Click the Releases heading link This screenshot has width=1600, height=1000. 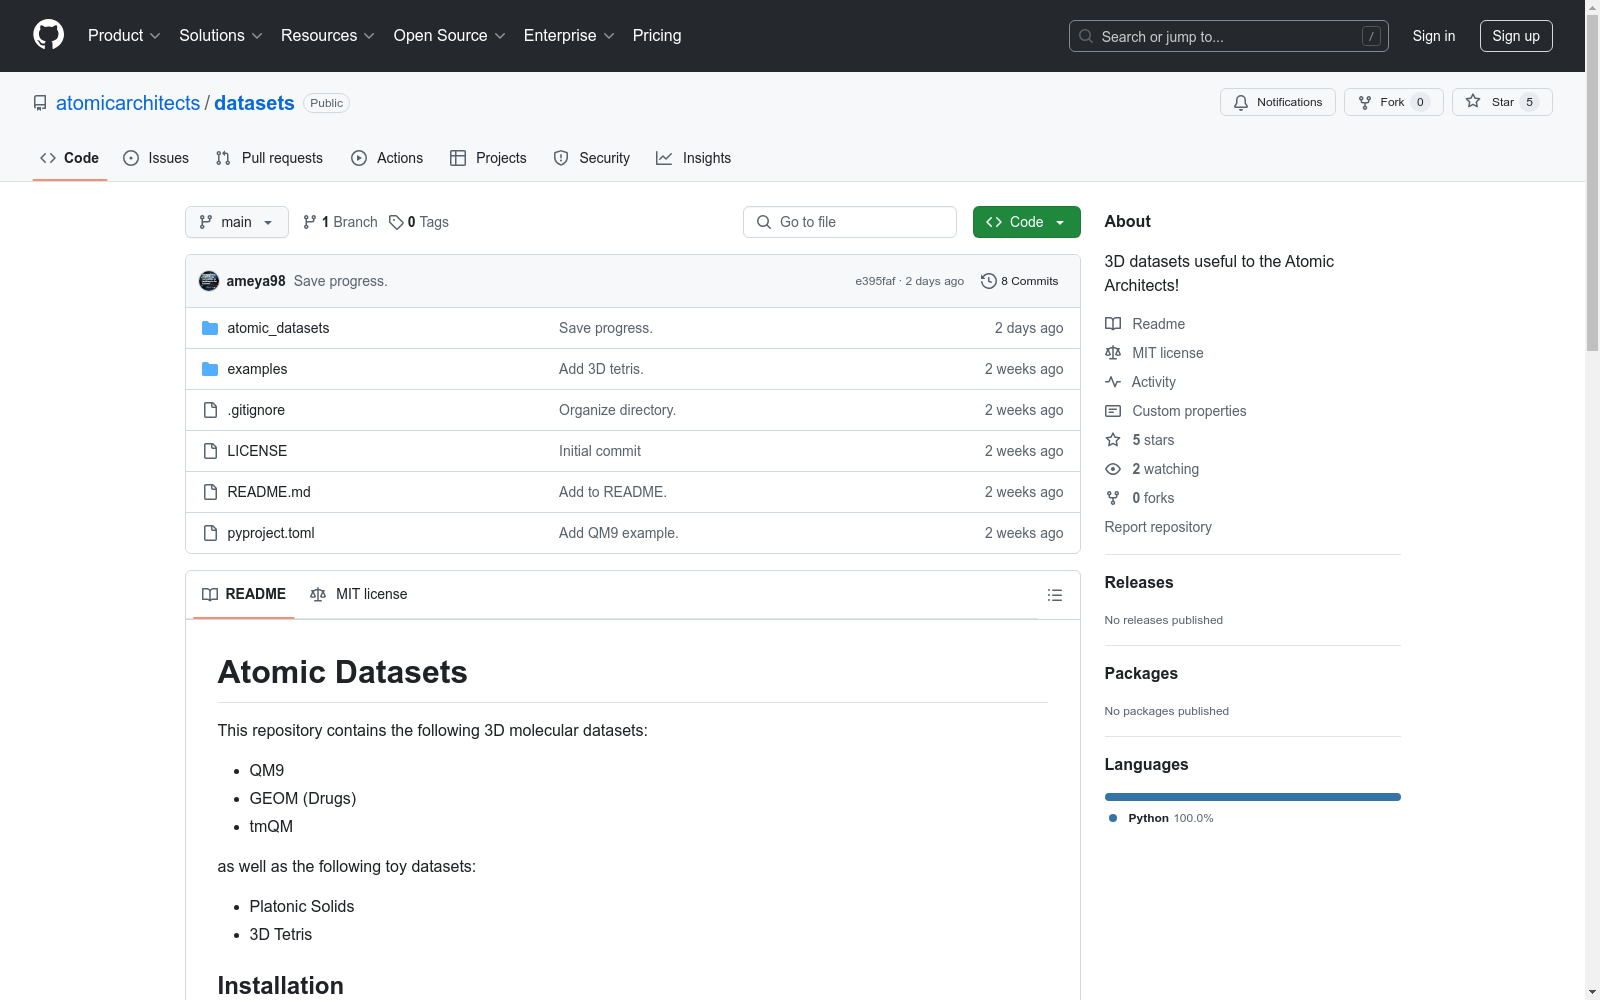point(1139,582)
